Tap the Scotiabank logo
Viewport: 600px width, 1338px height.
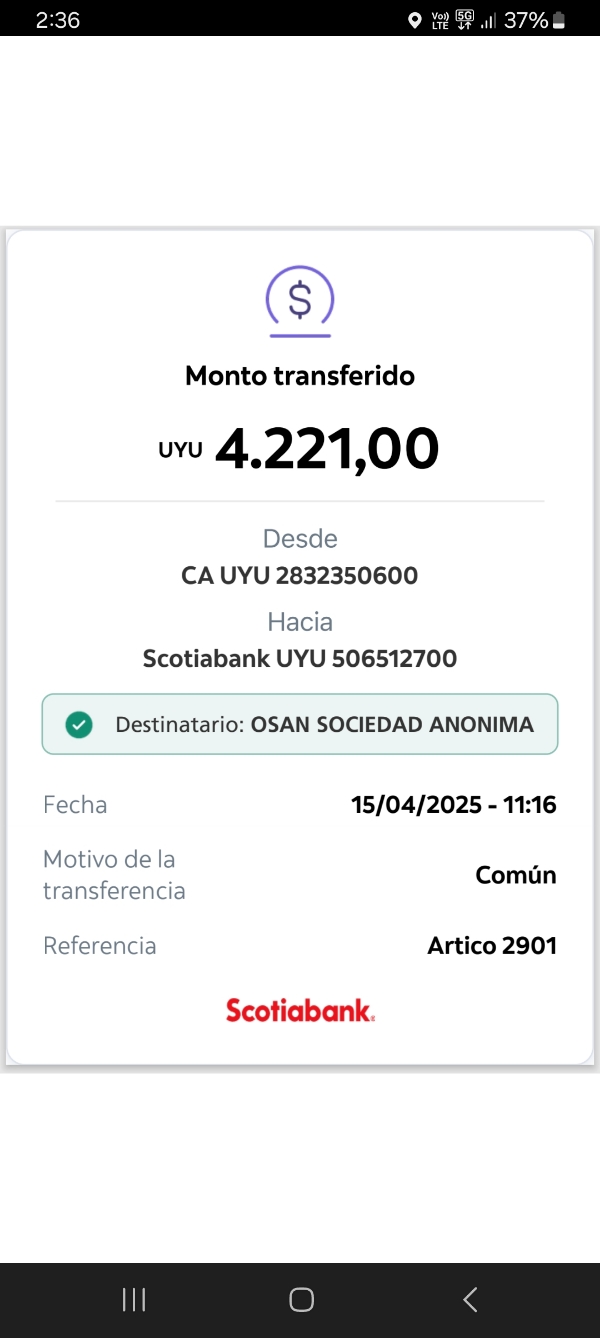[x=300, y=1010]
